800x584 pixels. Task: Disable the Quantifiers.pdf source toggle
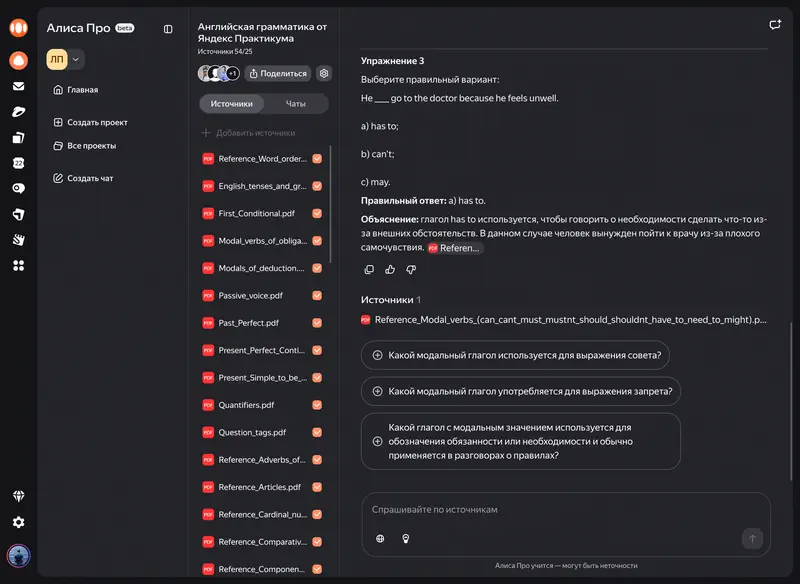click(x=318, y=405)
